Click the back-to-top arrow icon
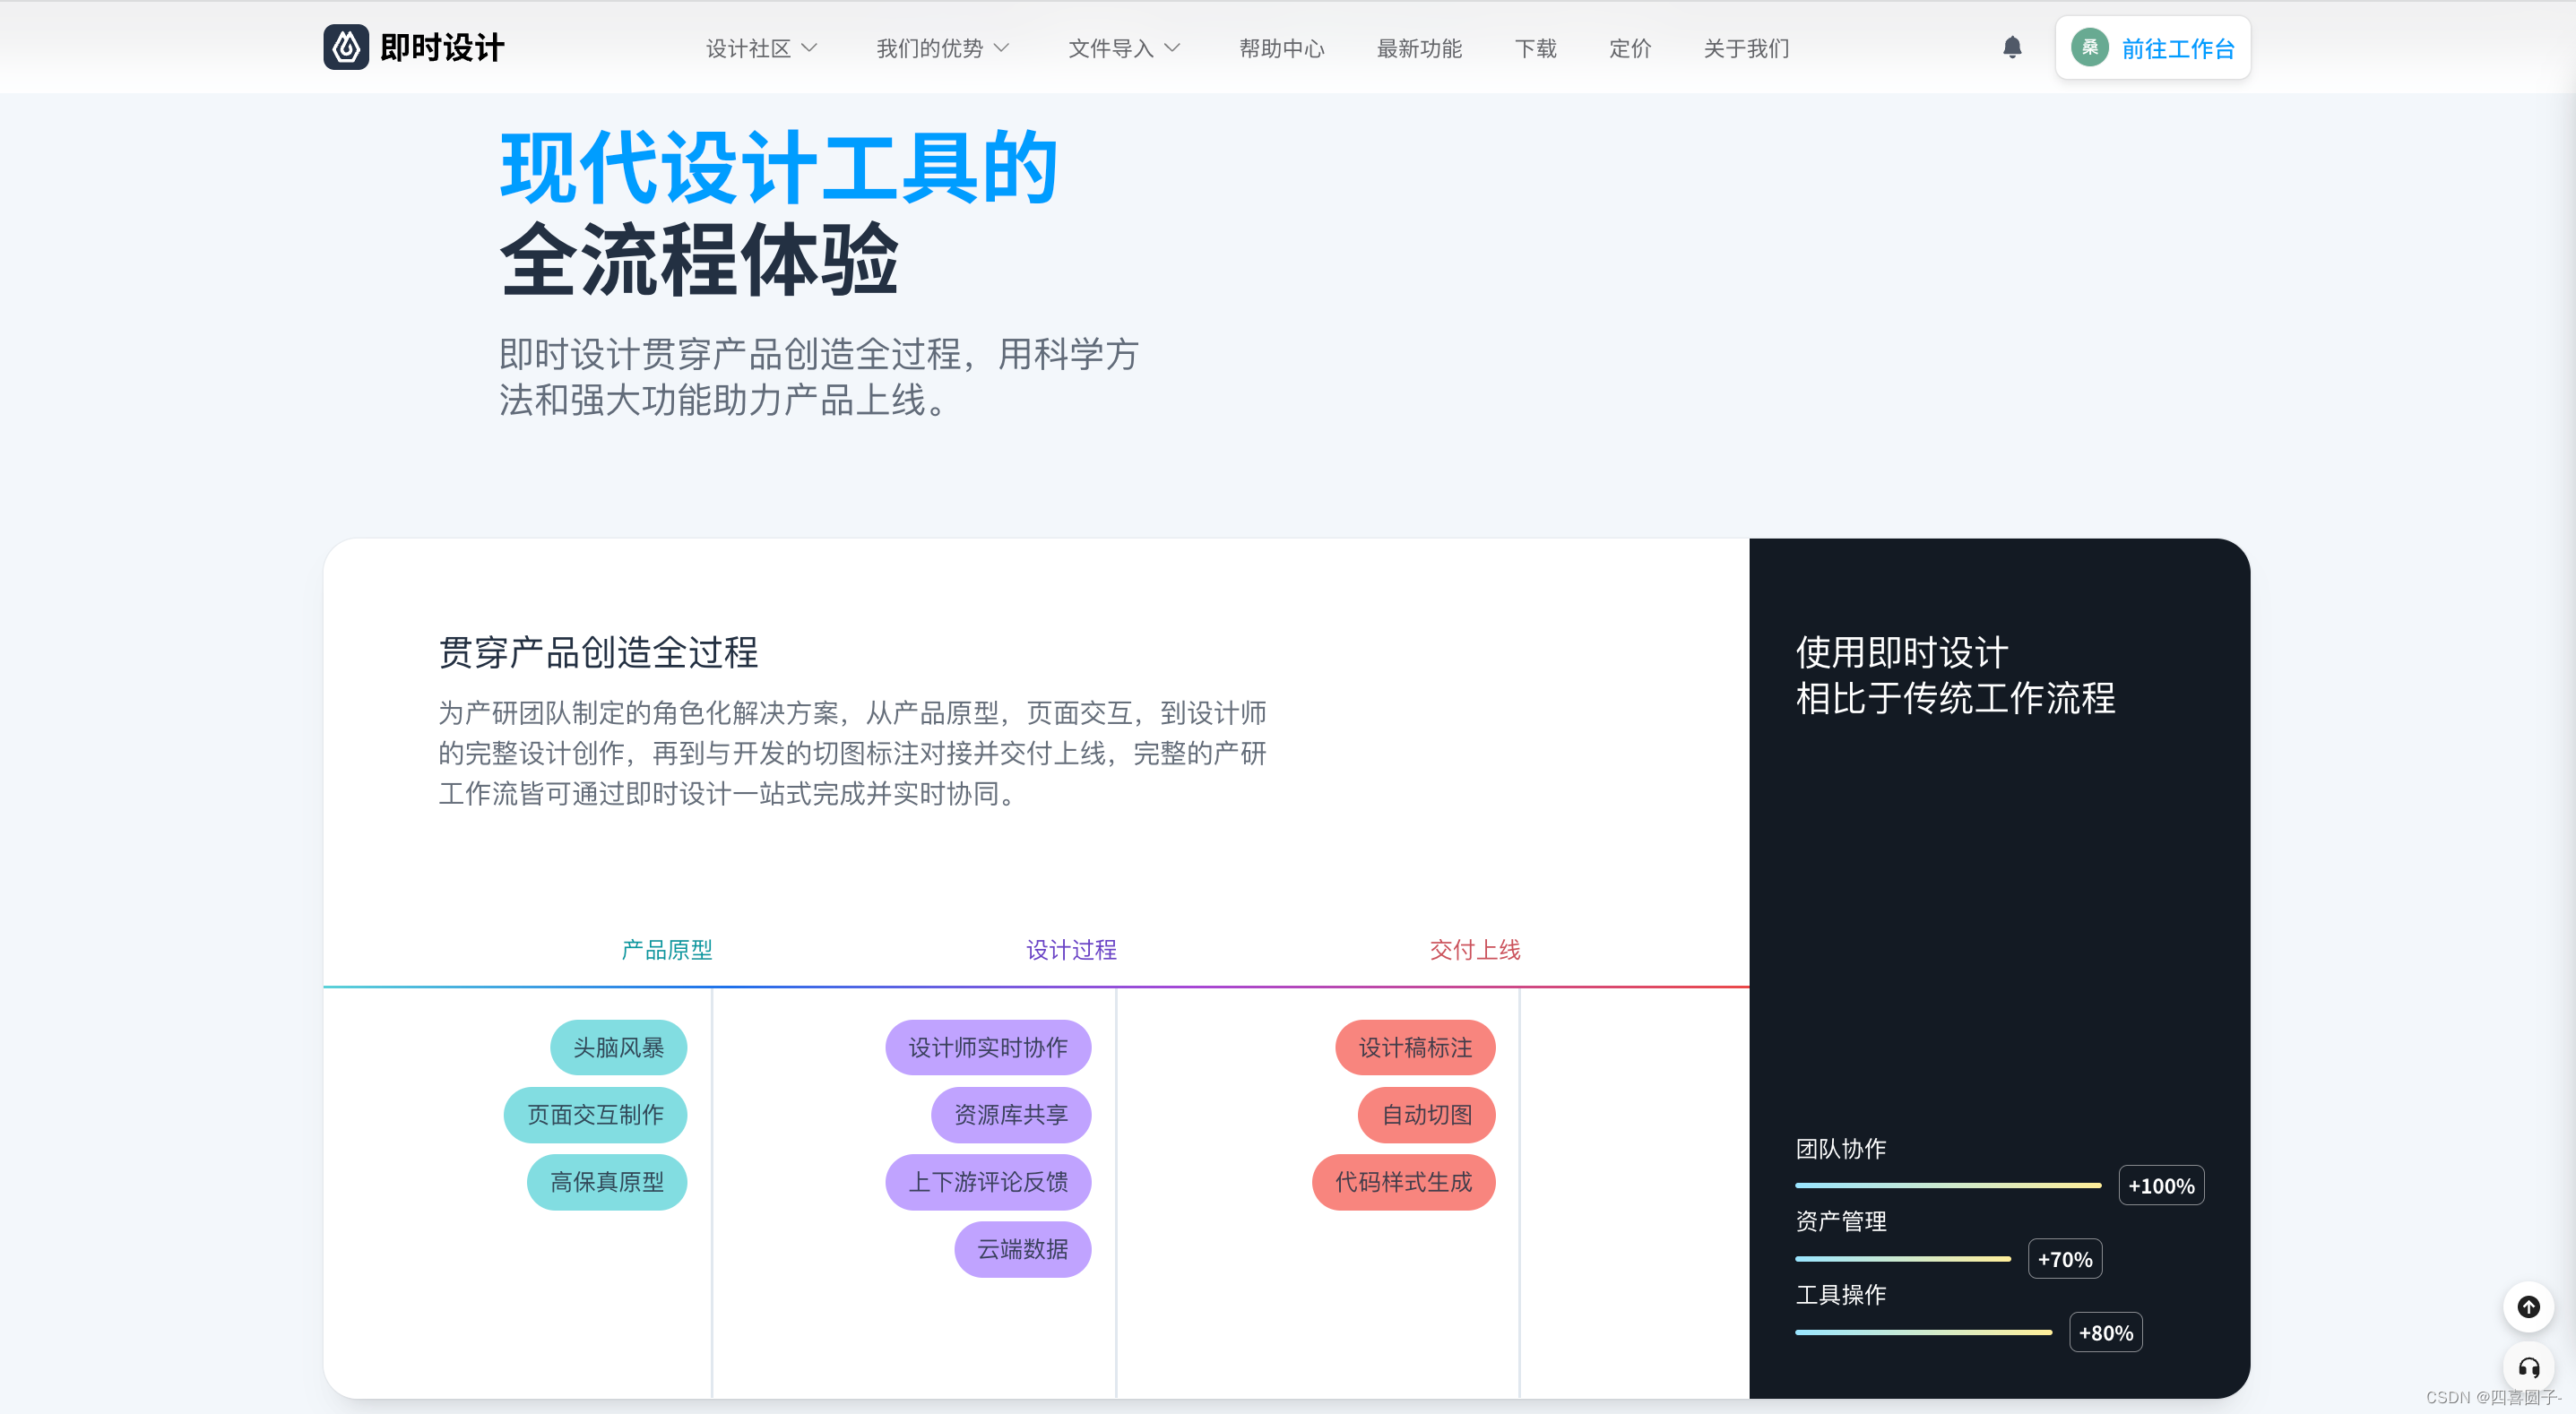The height and width of the screenshot is (1414, 2576). tap(2528, 1306)
